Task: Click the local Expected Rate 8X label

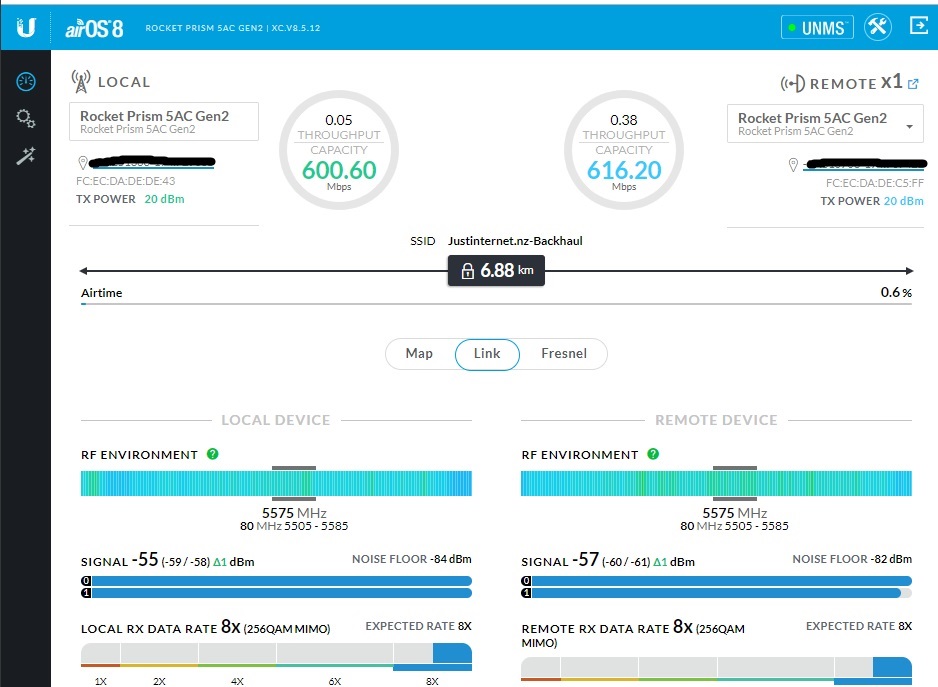Action: coord(419,626)
